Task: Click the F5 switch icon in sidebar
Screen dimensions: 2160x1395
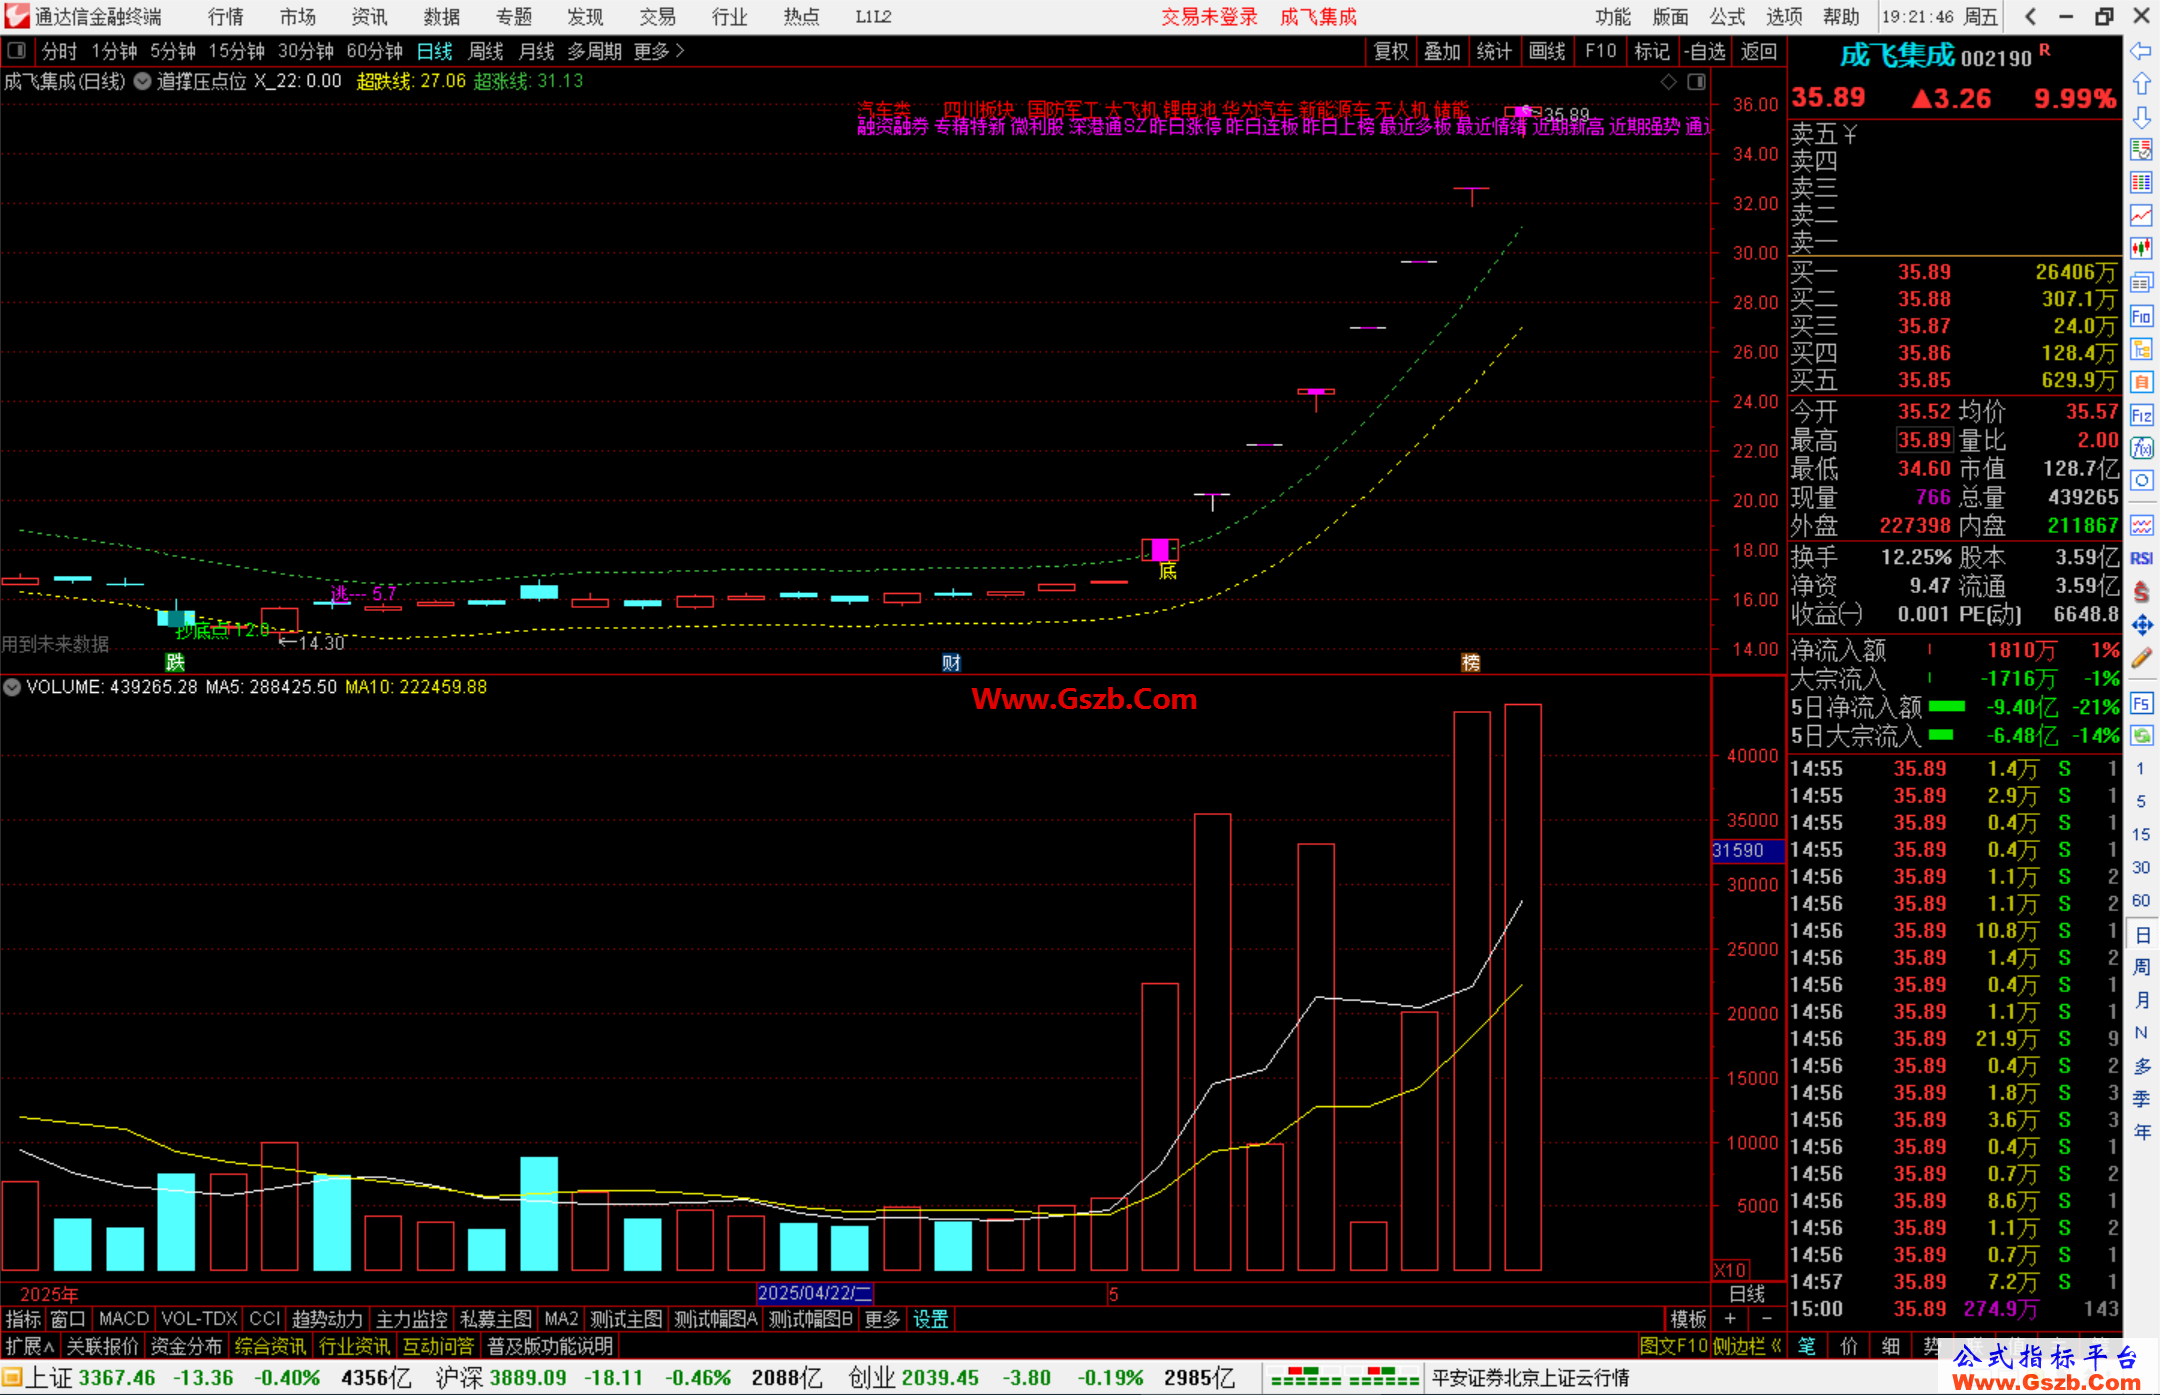Action: click(2141, 703)
